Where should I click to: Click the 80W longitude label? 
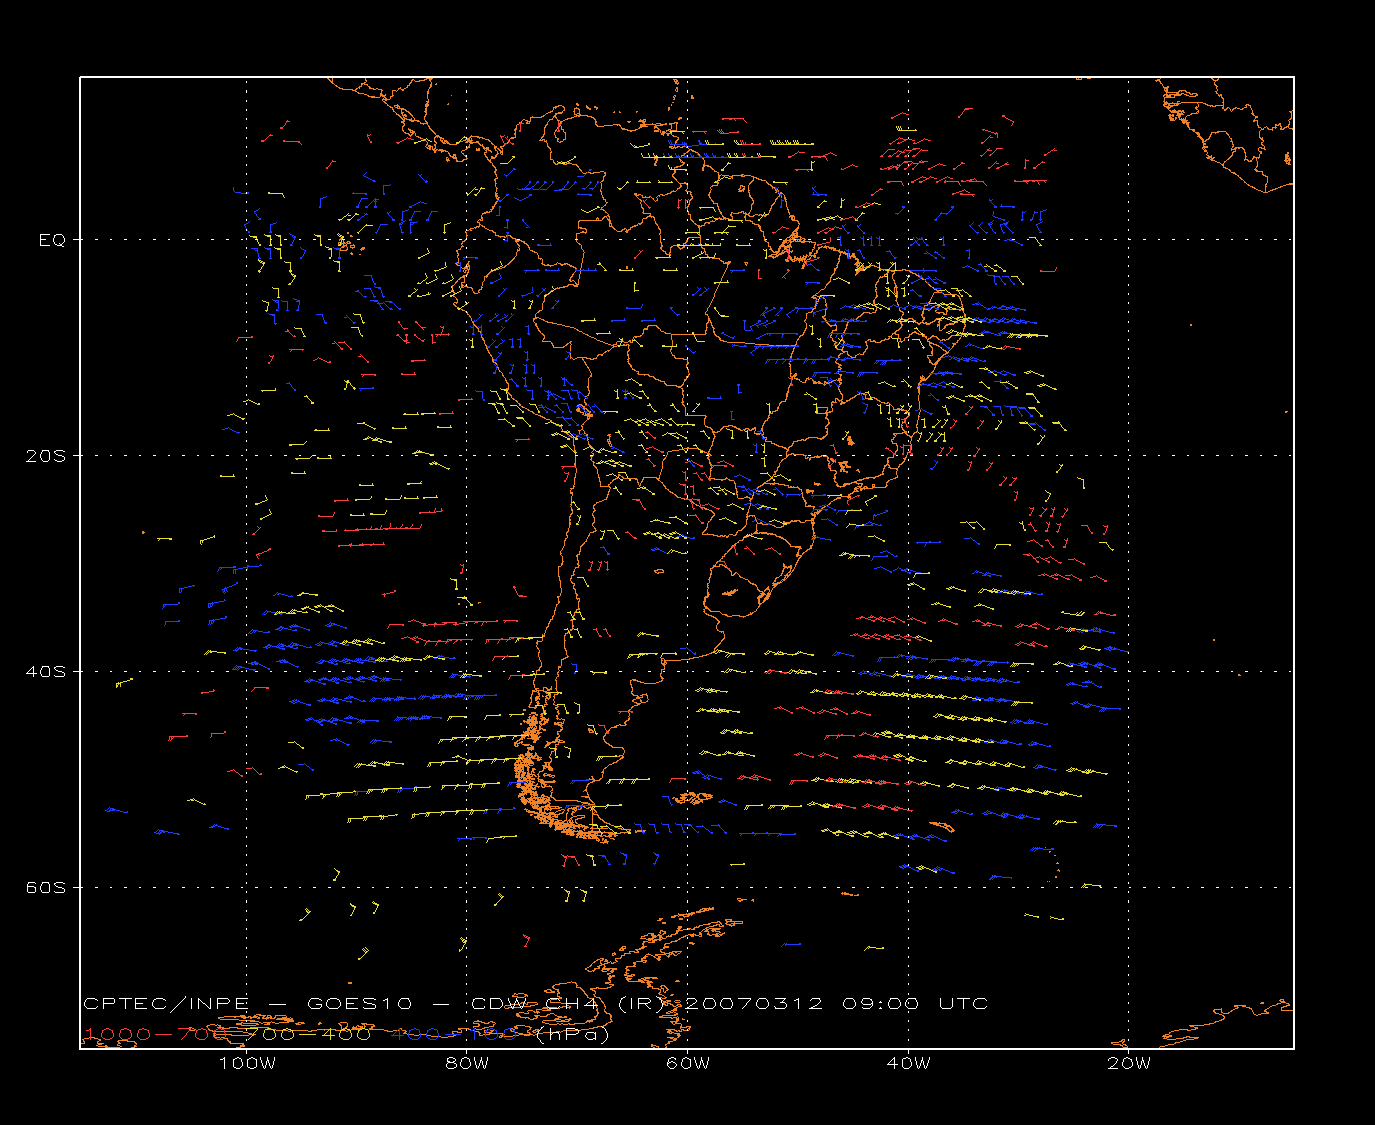467,1063
